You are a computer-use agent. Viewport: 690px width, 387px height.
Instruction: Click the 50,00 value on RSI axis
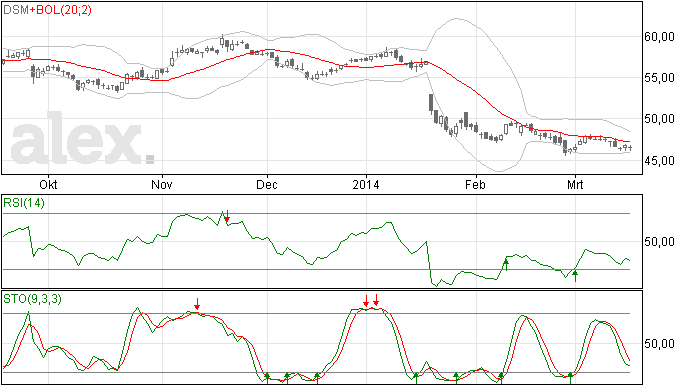click(x=659, y=242)
